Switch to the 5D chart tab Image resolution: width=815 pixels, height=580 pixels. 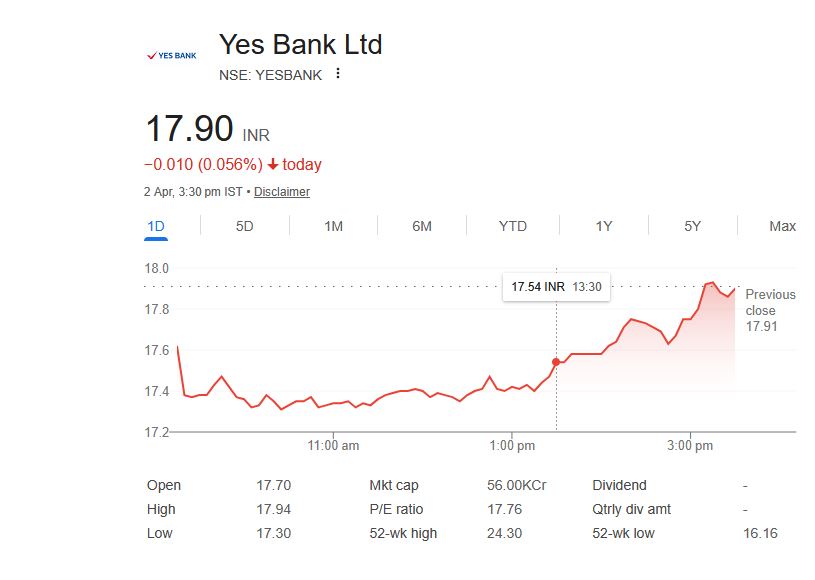click(x=244, y=226)
